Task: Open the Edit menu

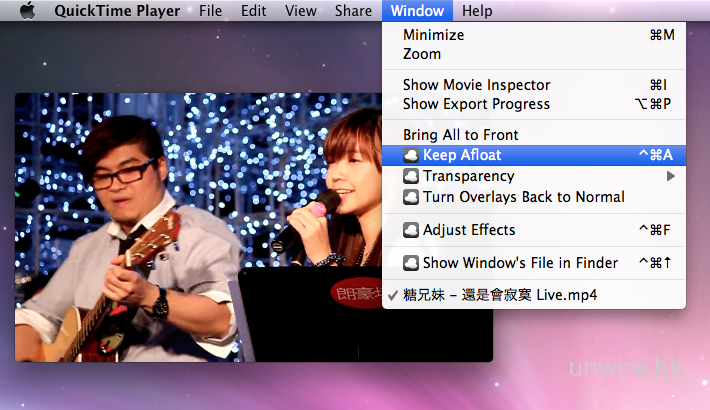Action: tap(253, 11)
